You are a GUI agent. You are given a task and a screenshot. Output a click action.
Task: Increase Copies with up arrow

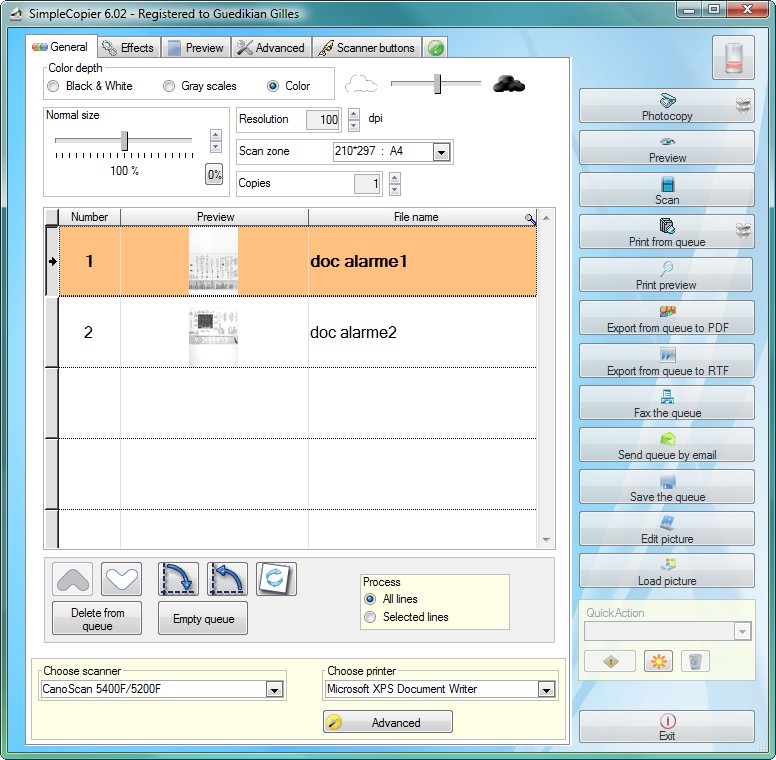pyautogui.click(x=394, y=178)
